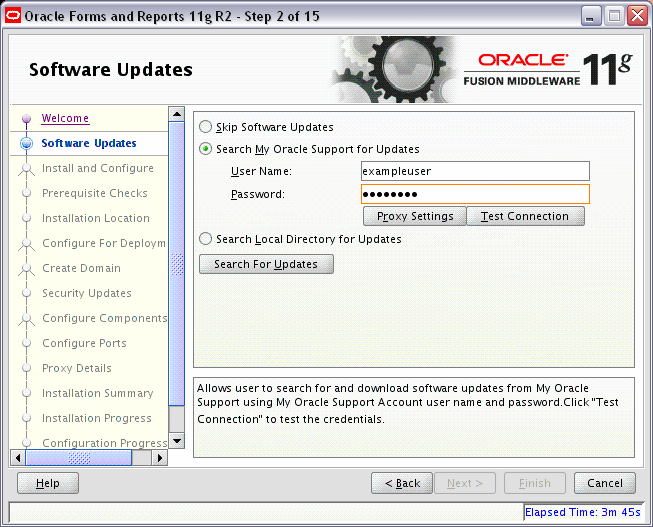Click the Installation Location step
Image resolution: width=653 pixels, height=527 pixels.
[x=96, y=218]
